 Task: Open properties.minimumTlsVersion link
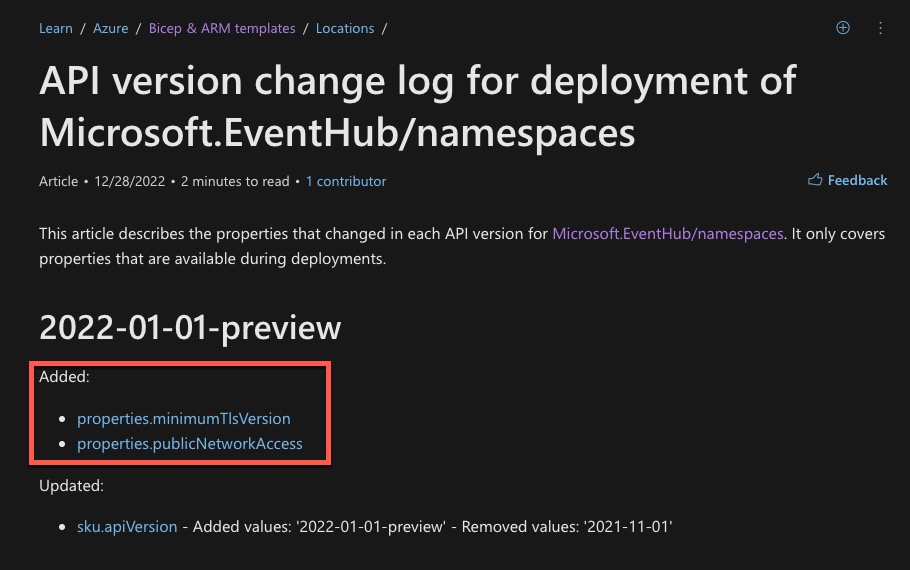click(183, 419)
